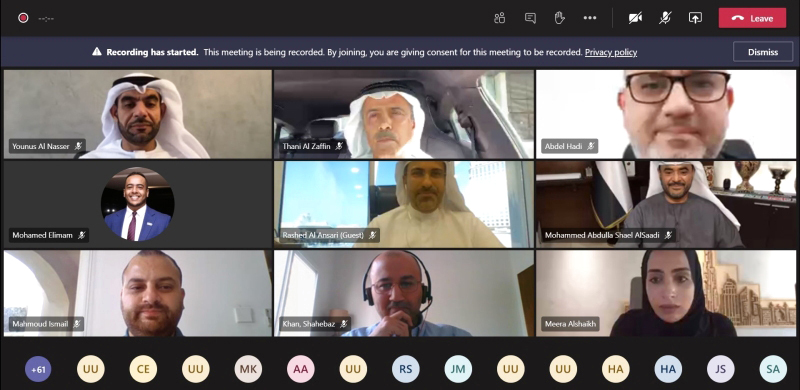Select the RS participant avatar
The image size is (800, 390).
click(406, 369)
